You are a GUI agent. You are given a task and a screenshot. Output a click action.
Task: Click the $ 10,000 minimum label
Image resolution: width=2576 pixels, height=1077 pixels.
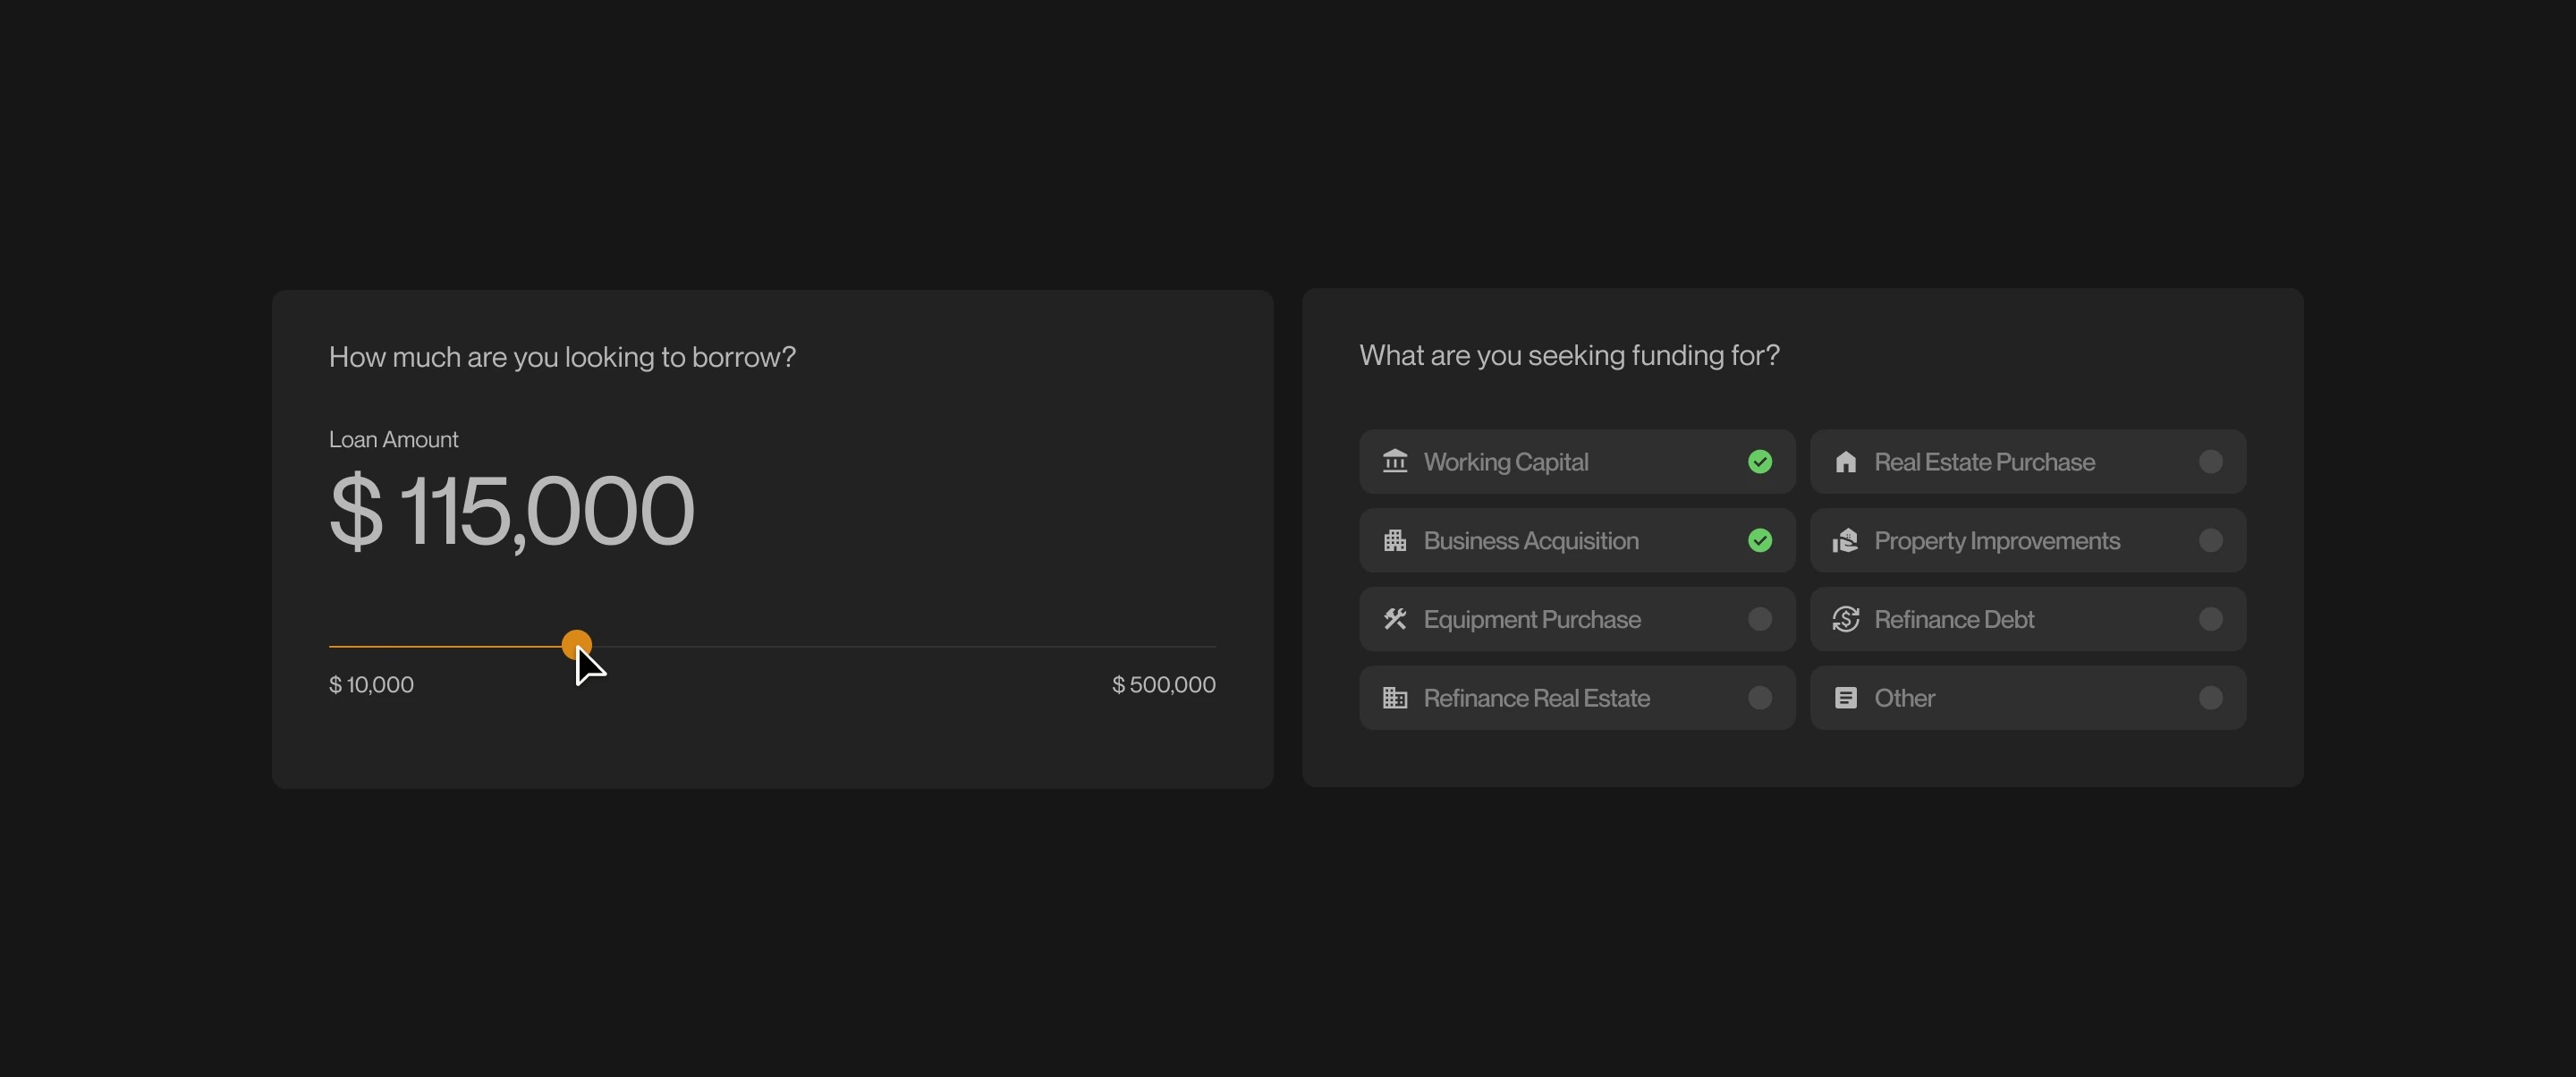371,684
